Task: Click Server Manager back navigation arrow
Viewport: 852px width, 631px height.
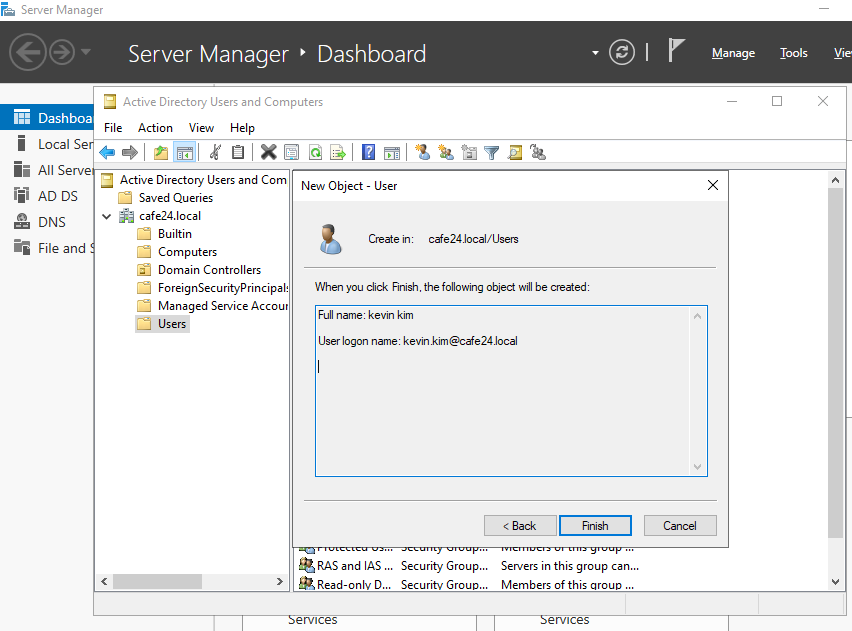Action: pyautogui.click(x=27, y=52)
